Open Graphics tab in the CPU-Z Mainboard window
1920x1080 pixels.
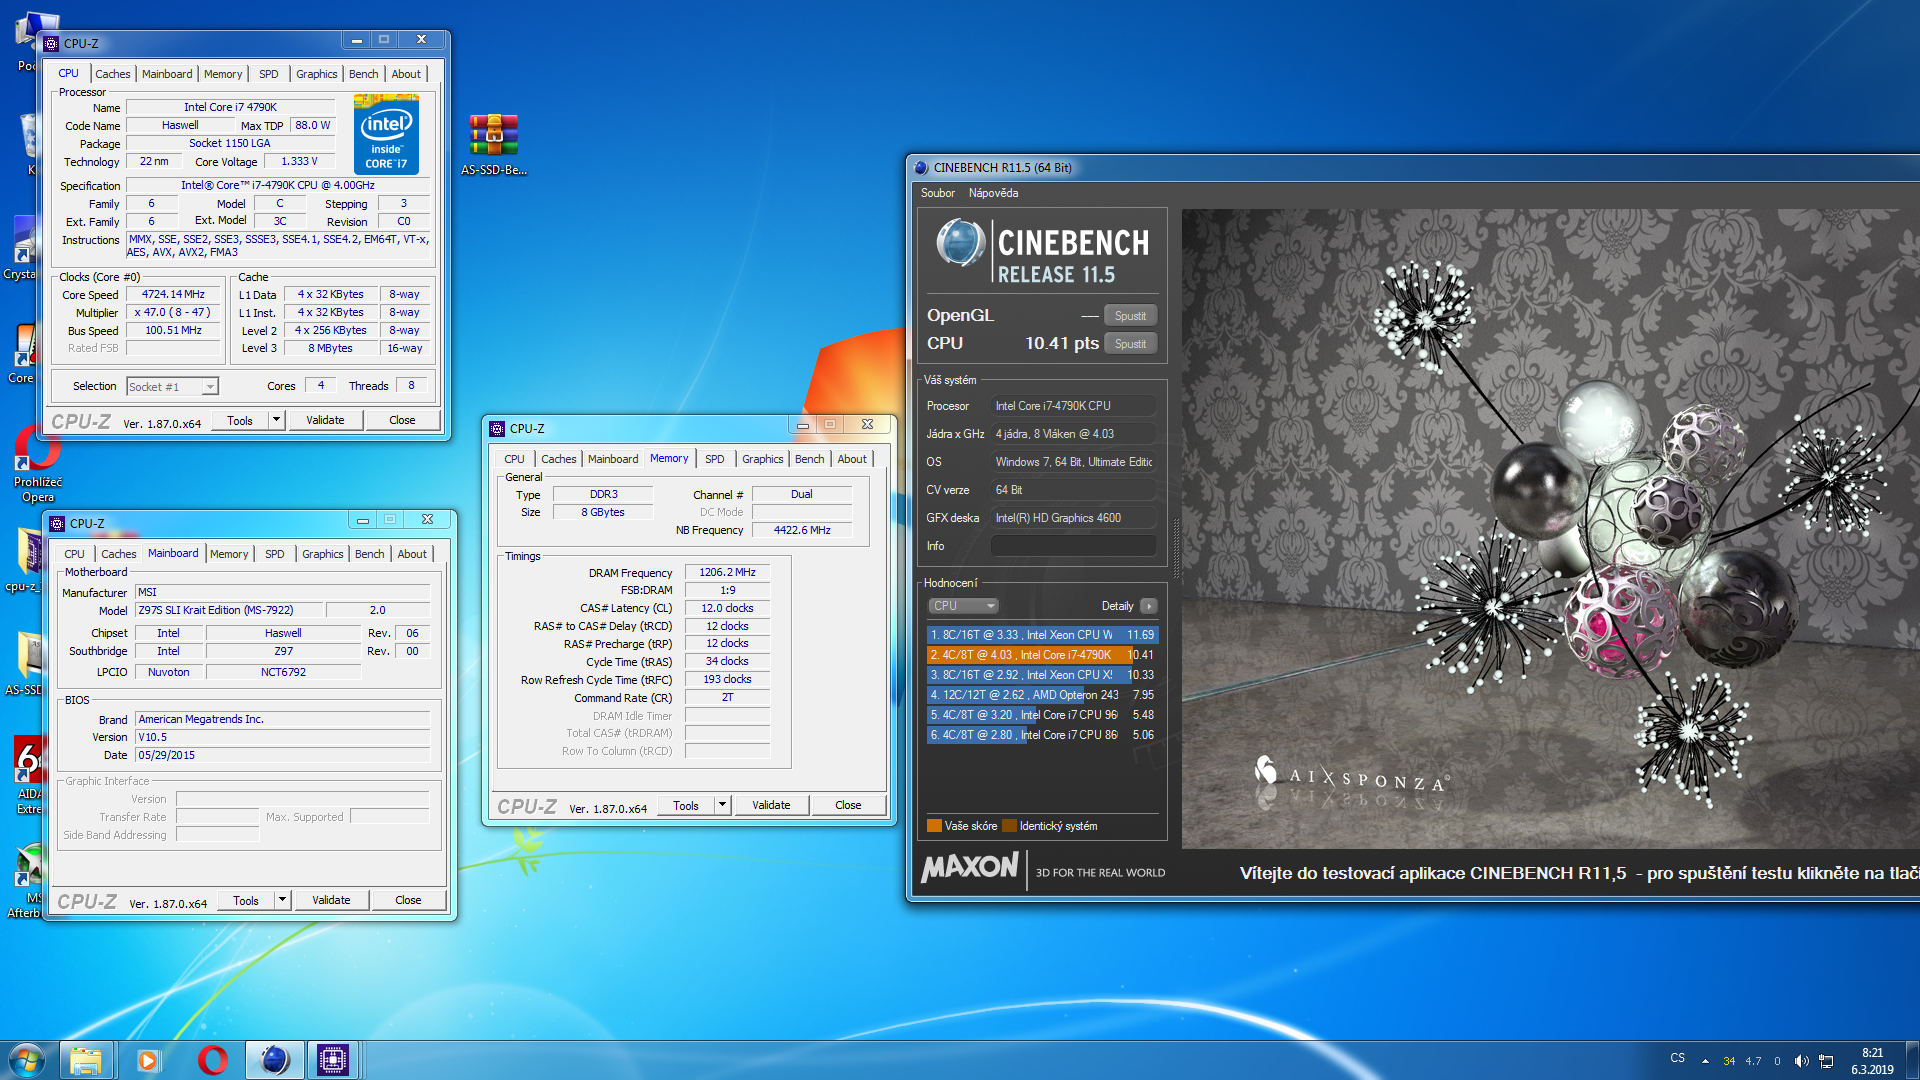(x=322, y=554)
